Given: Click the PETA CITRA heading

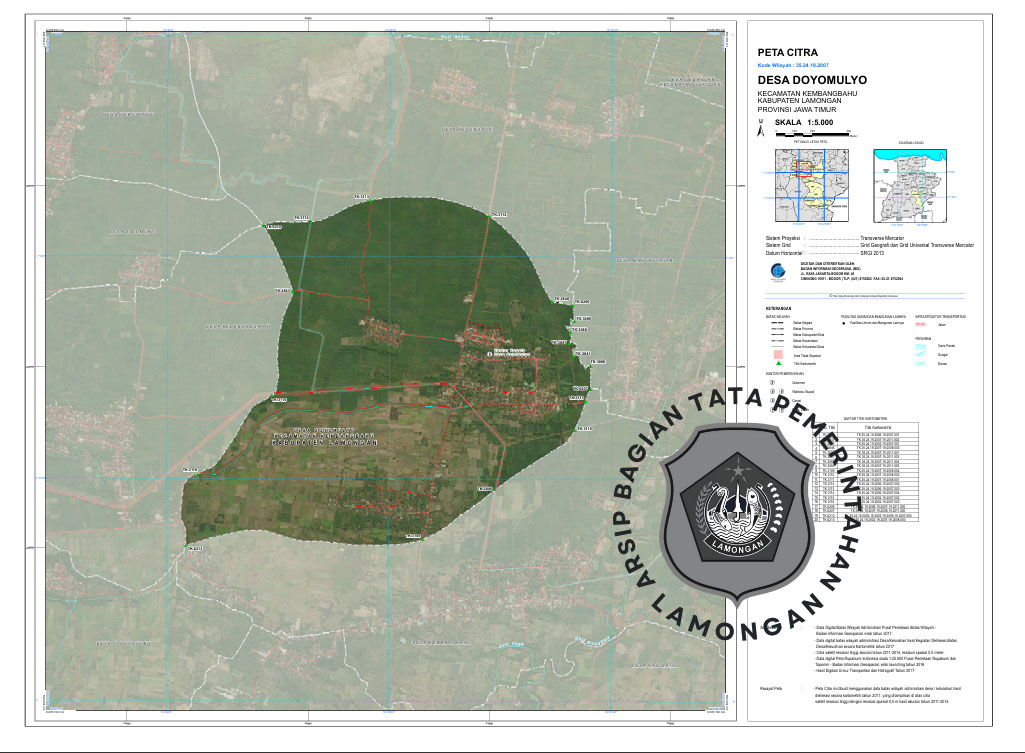Looking at the screenshot, I should 787,51.
